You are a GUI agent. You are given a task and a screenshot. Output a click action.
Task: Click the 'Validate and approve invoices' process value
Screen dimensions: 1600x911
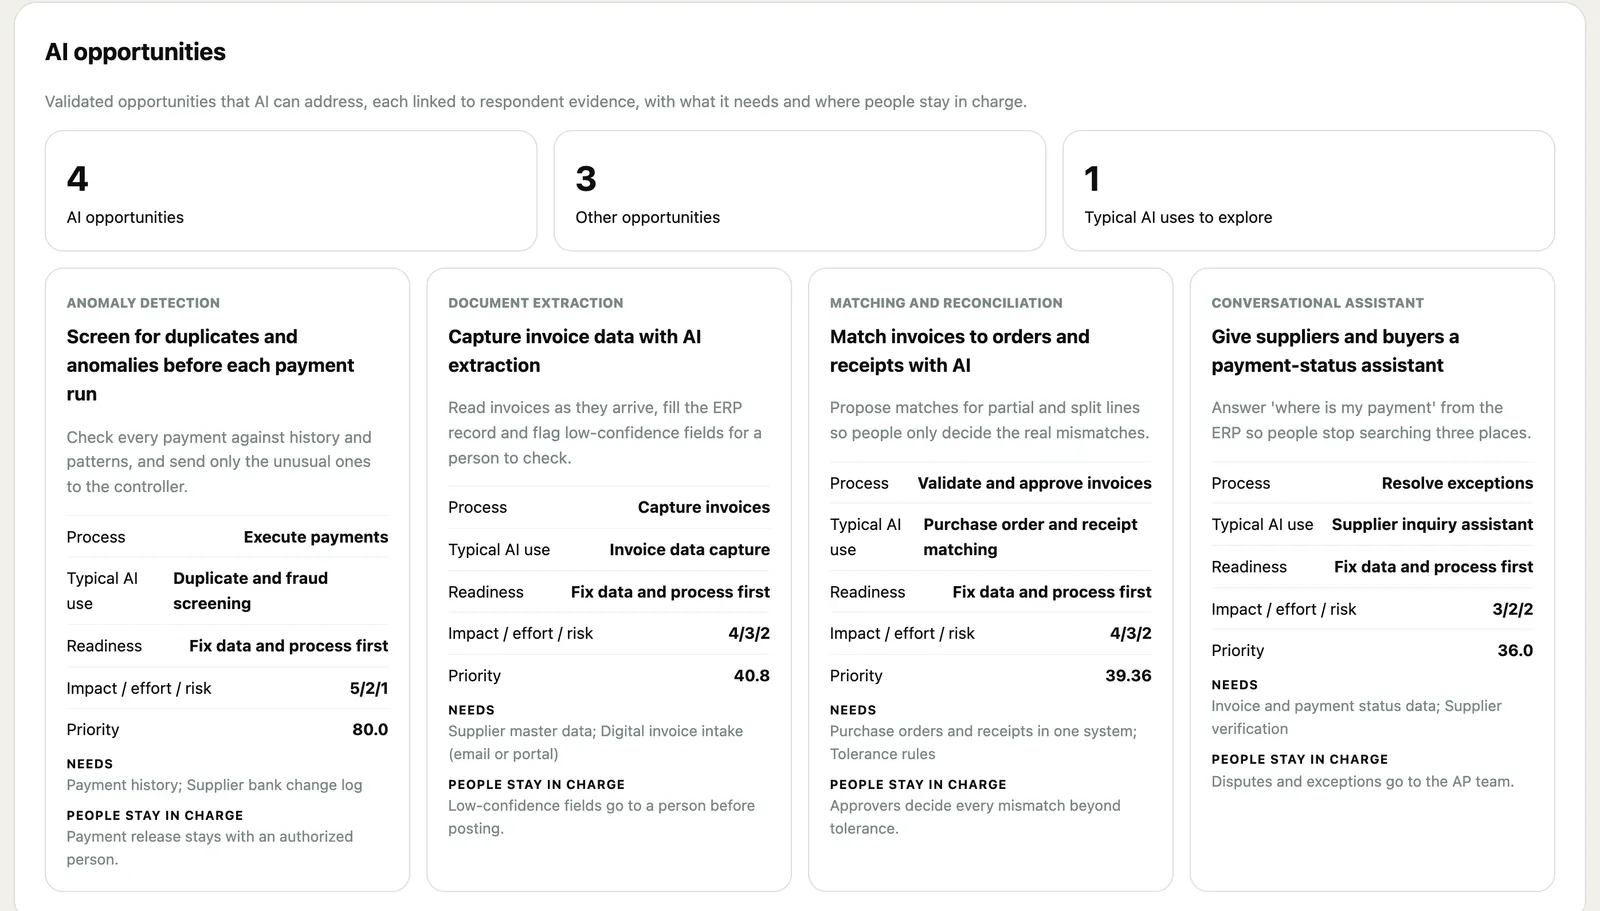point(1034,483)
